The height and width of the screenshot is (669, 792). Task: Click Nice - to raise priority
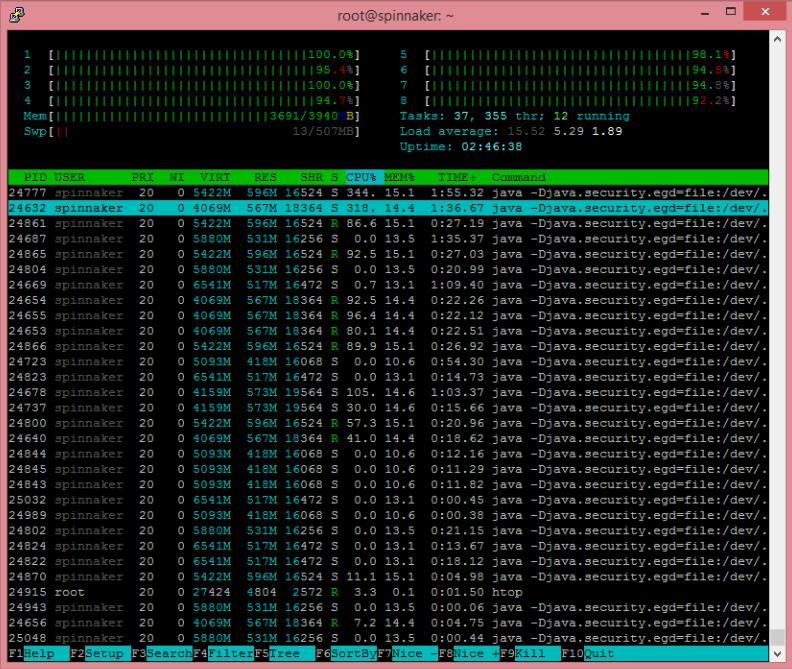coord(408,653)
